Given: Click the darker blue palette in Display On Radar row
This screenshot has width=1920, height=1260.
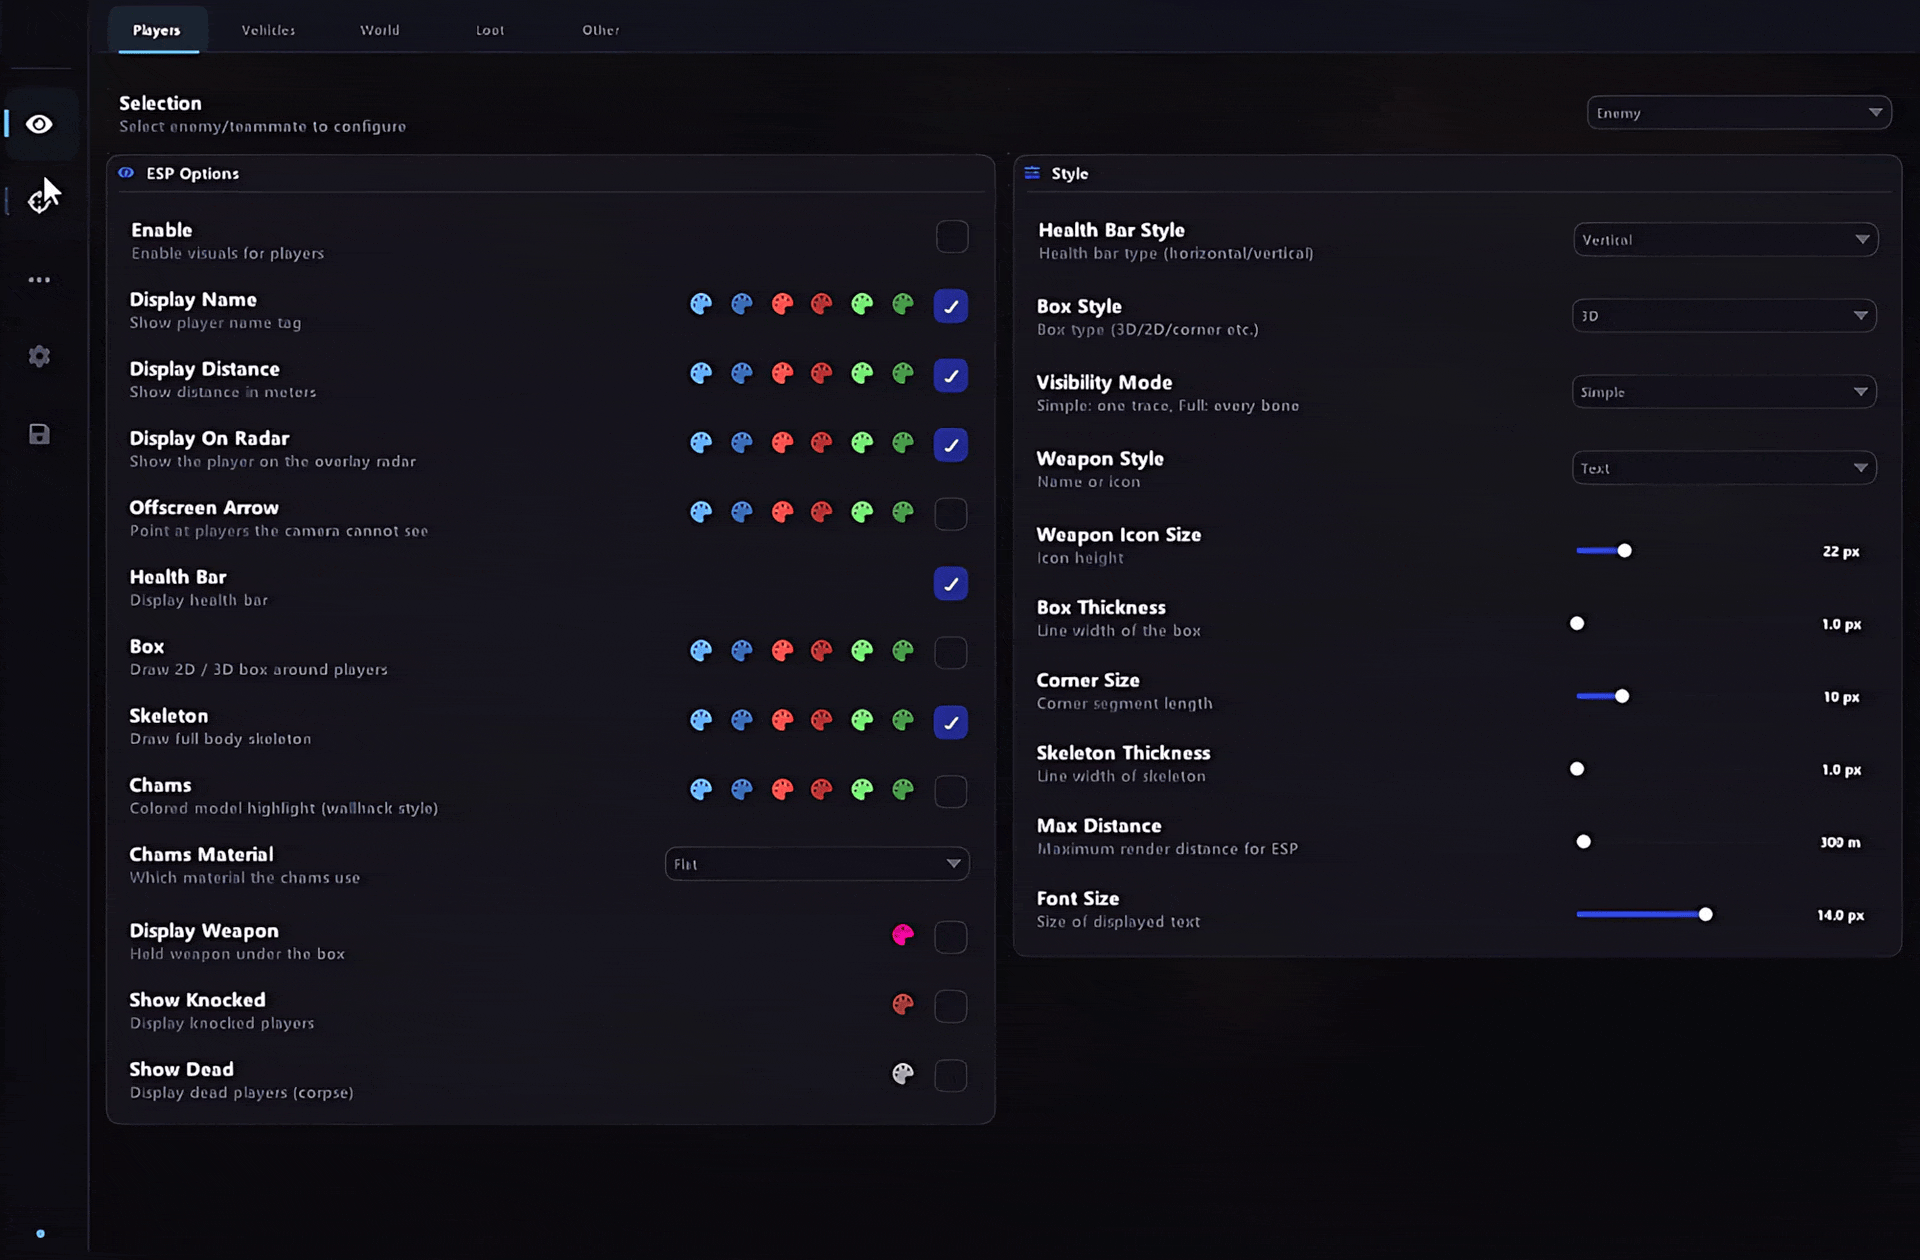Looking at the screenshot, I should tap(741, 442).
